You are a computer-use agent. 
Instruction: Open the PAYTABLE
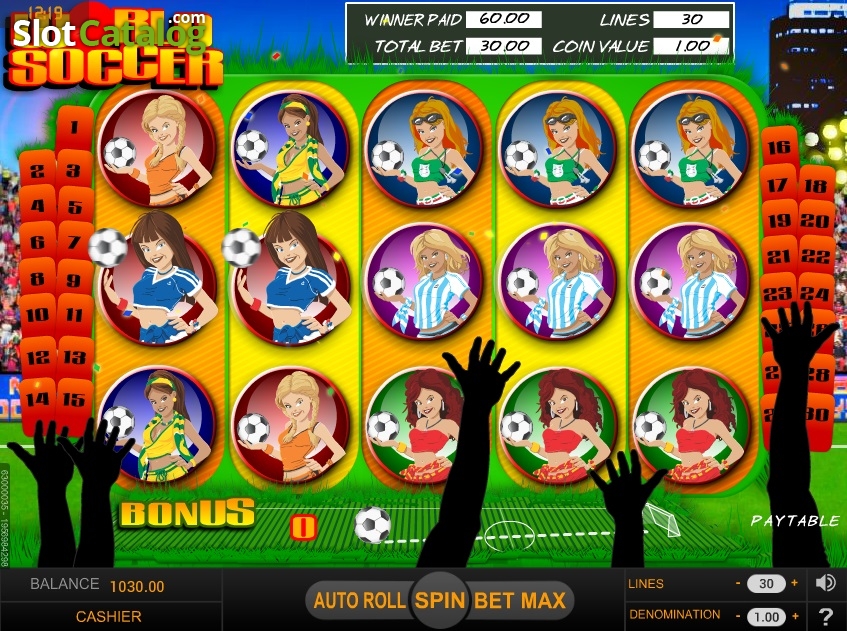(795, 521)
